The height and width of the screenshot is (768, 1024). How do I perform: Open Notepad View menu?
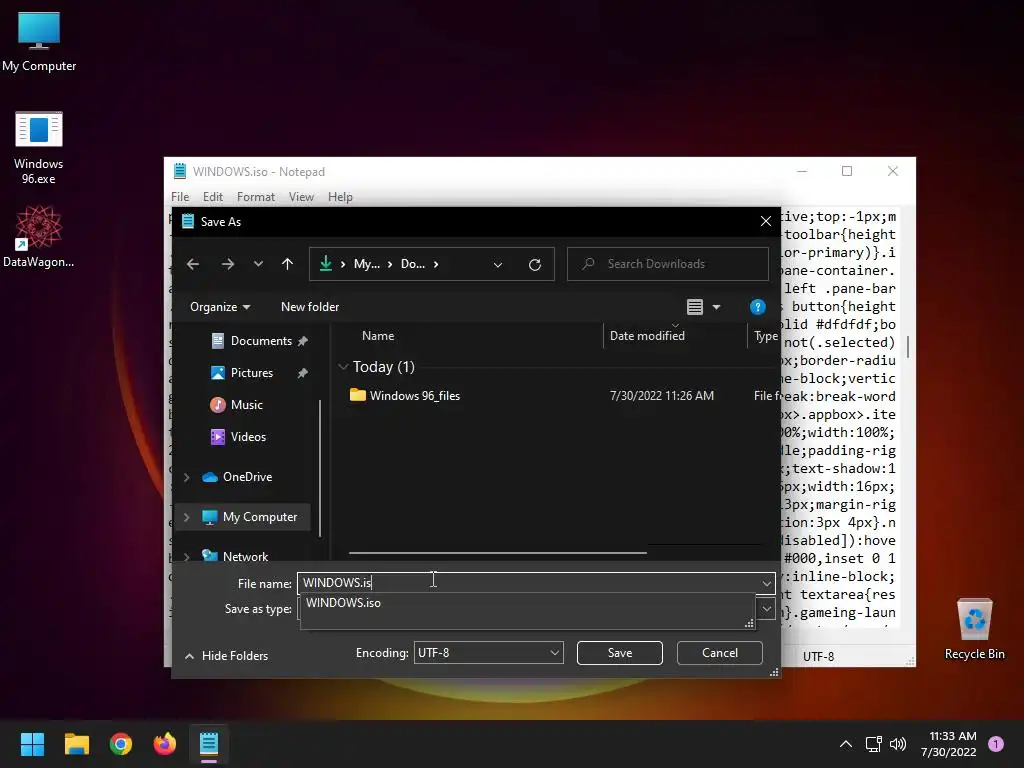pos(301,197)
